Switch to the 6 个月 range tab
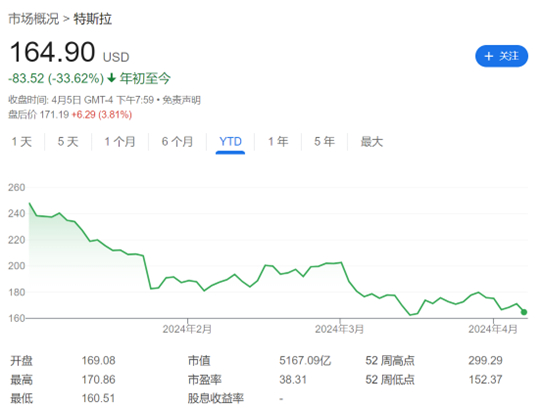 (x=177, y=141)
